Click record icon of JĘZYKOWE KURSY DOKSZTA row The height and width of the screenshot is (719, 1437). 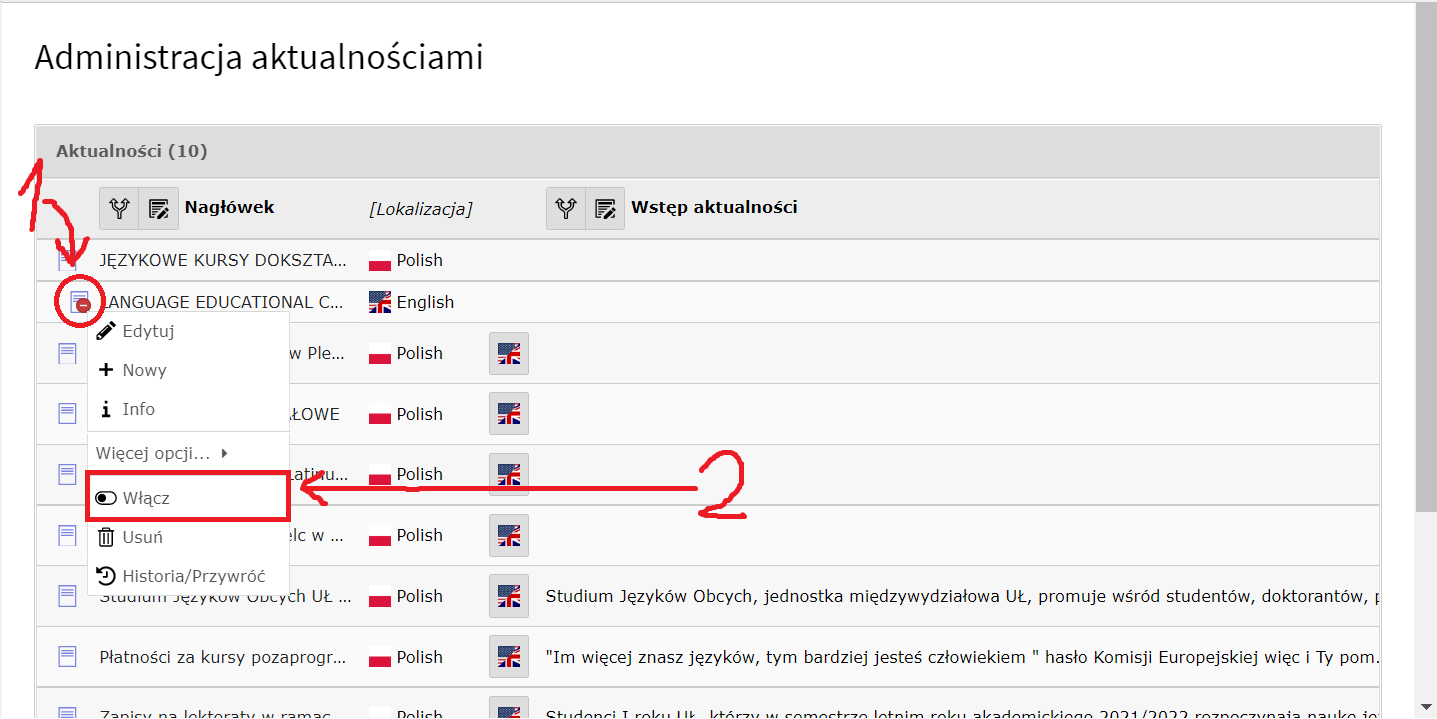[x=67, y=260]
